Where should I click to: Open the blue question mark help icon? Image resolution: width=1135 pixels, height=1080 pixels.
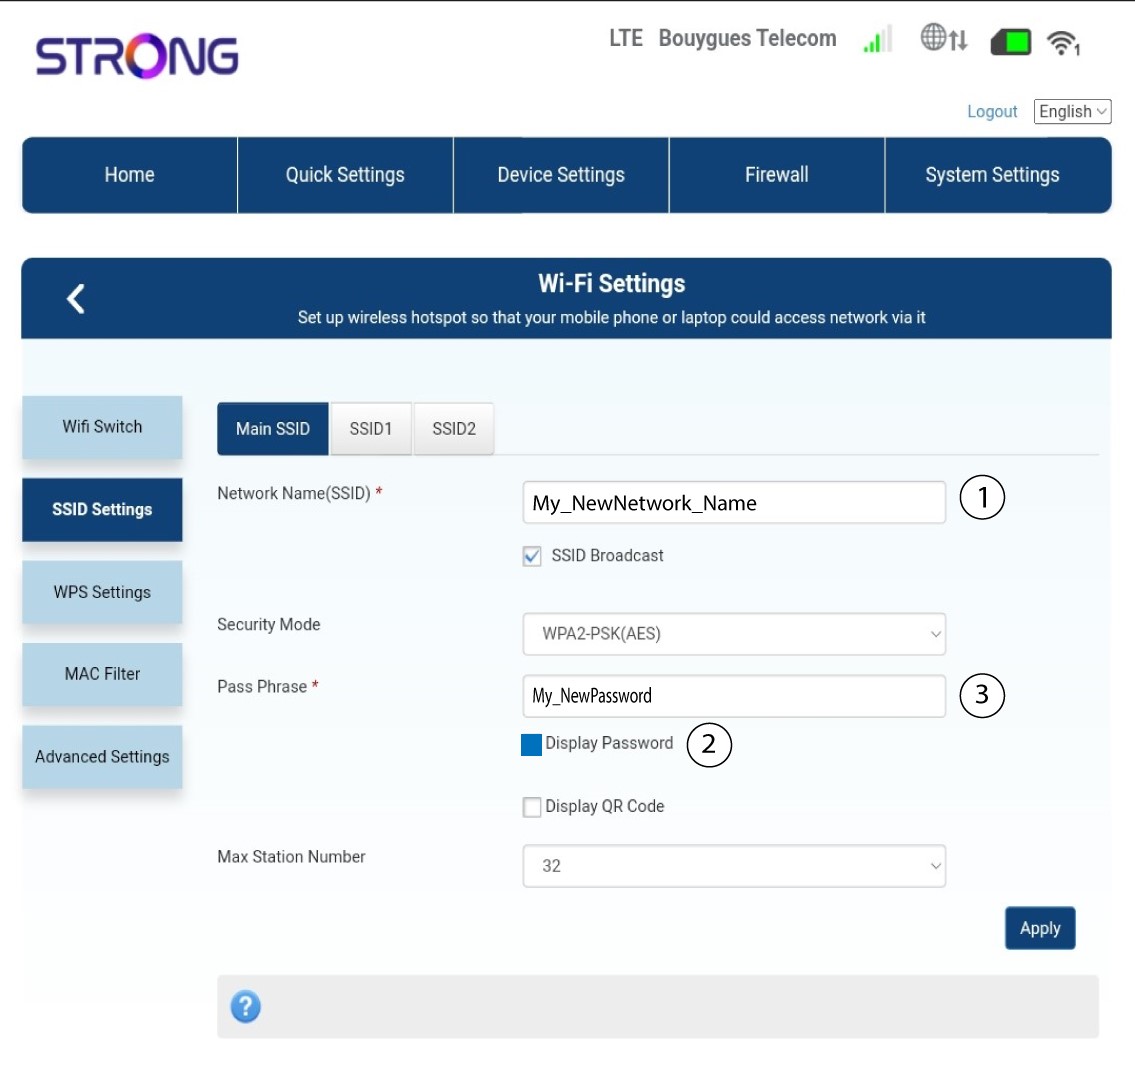[x=245, y=1006]
